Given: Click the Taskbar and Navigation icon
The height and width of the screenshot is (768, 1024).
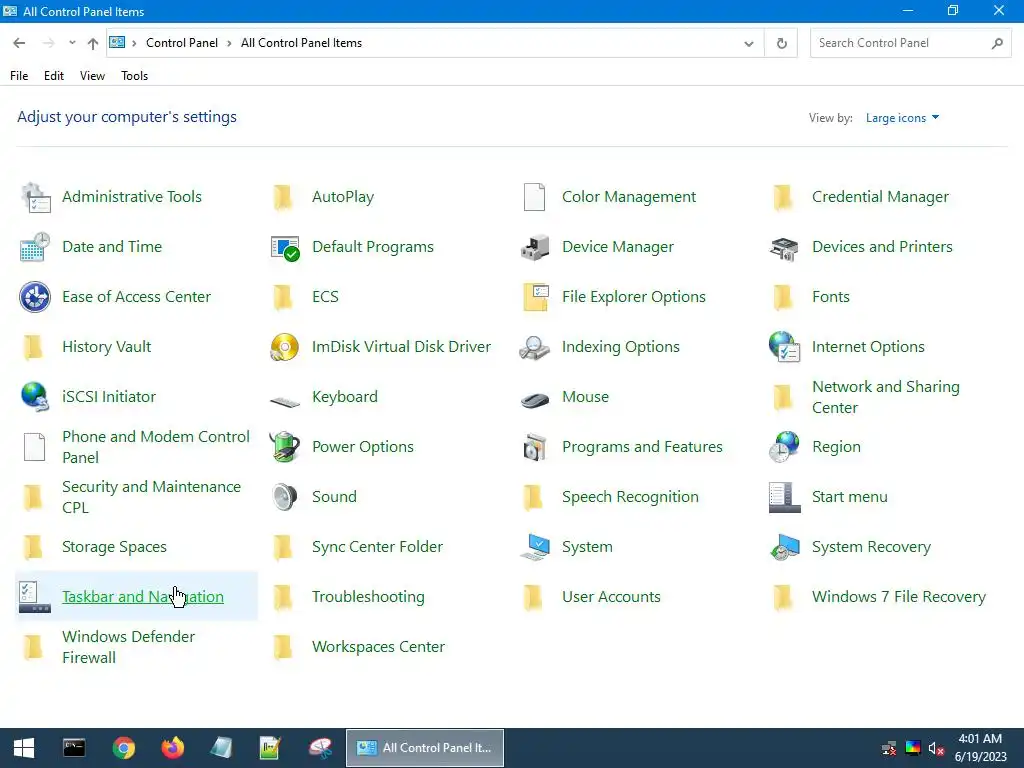Looking at the screenshot, I should (x=35, y=597).
